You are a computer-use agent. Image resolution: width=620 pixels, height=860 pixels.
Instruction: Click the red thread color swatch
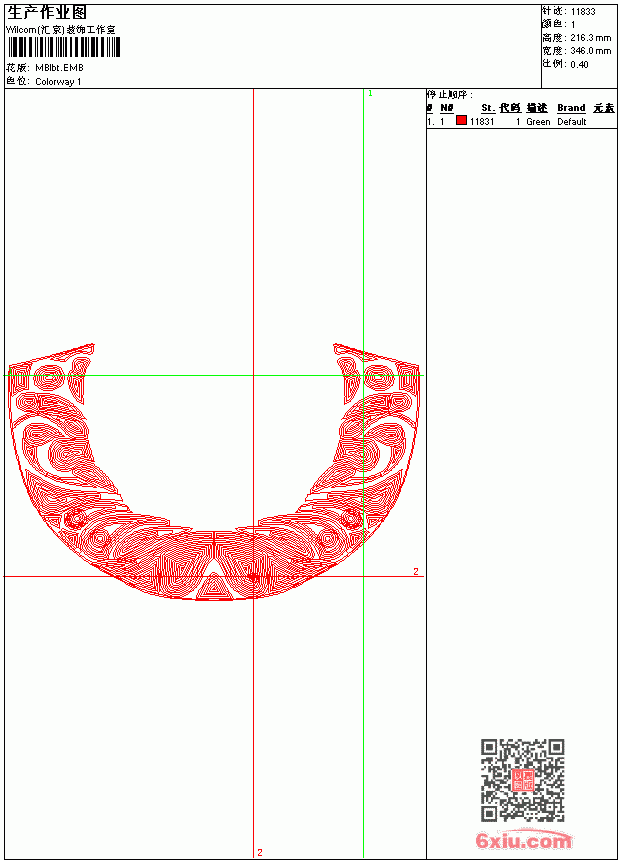(x=461, y=120)
